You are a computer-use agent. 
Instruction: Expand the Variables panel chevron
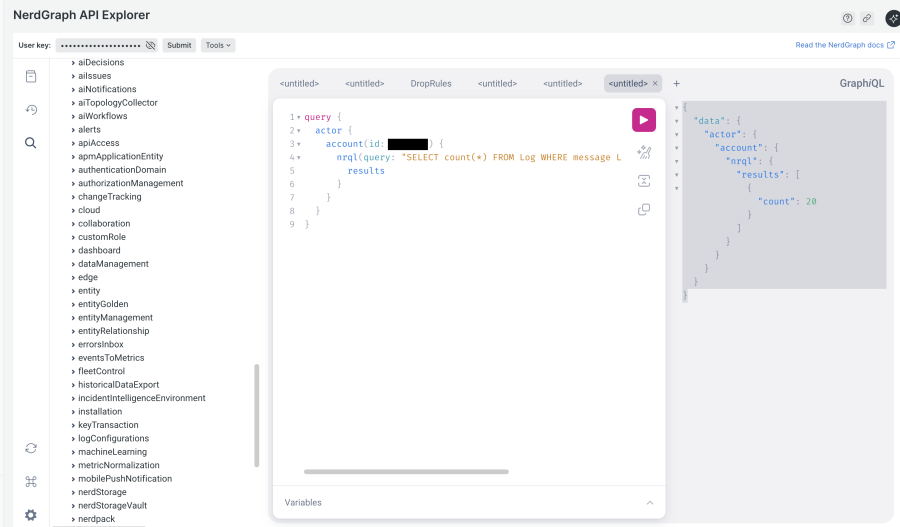point(649,502)
